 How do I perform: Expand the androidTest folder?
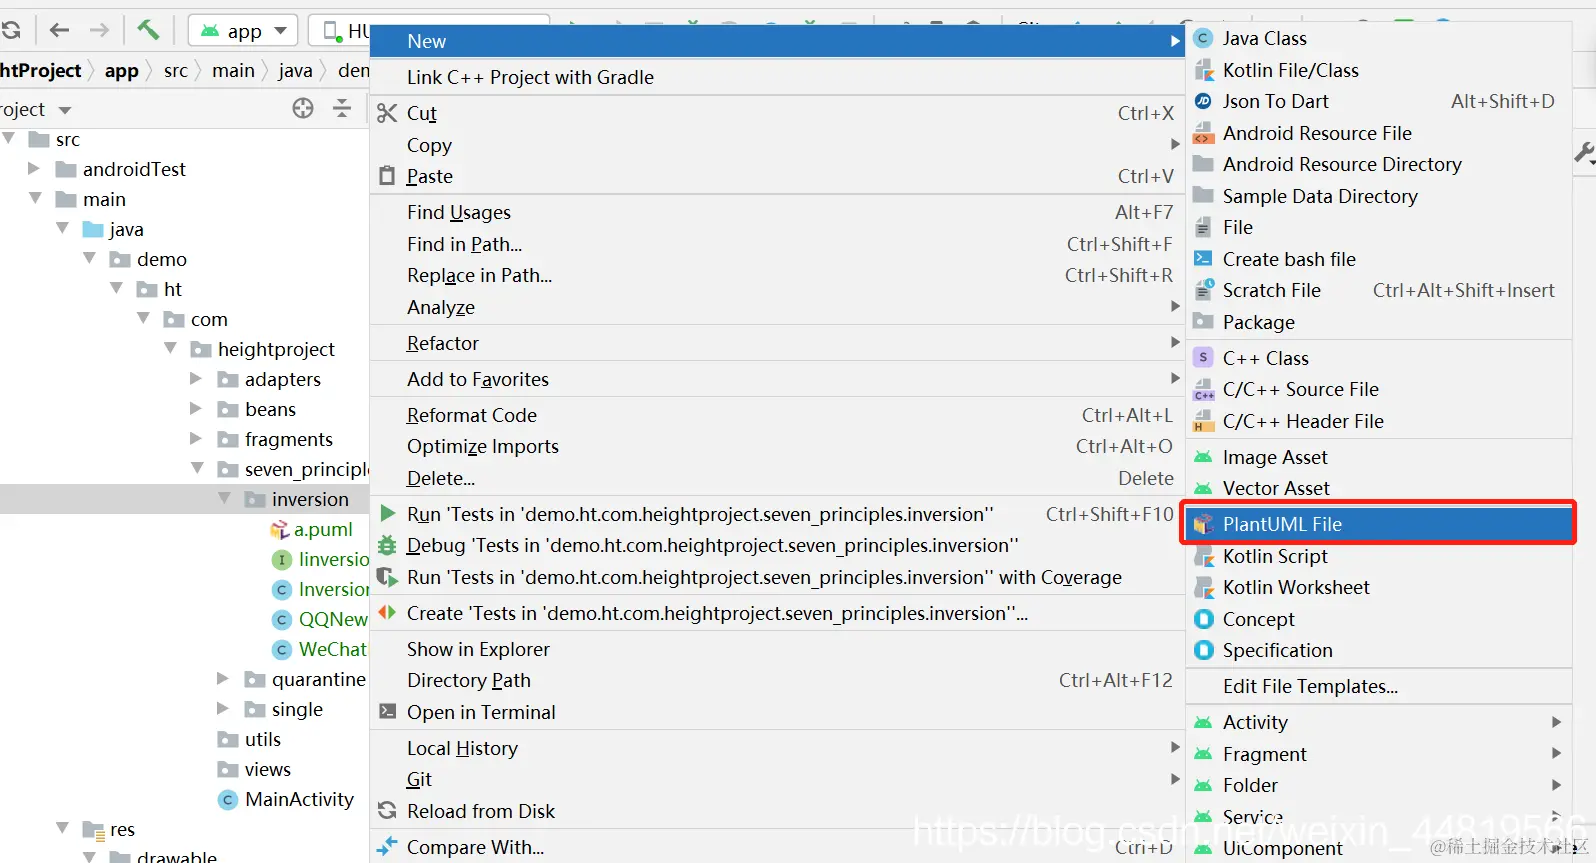pyautogui.click(x=34, y=168)
